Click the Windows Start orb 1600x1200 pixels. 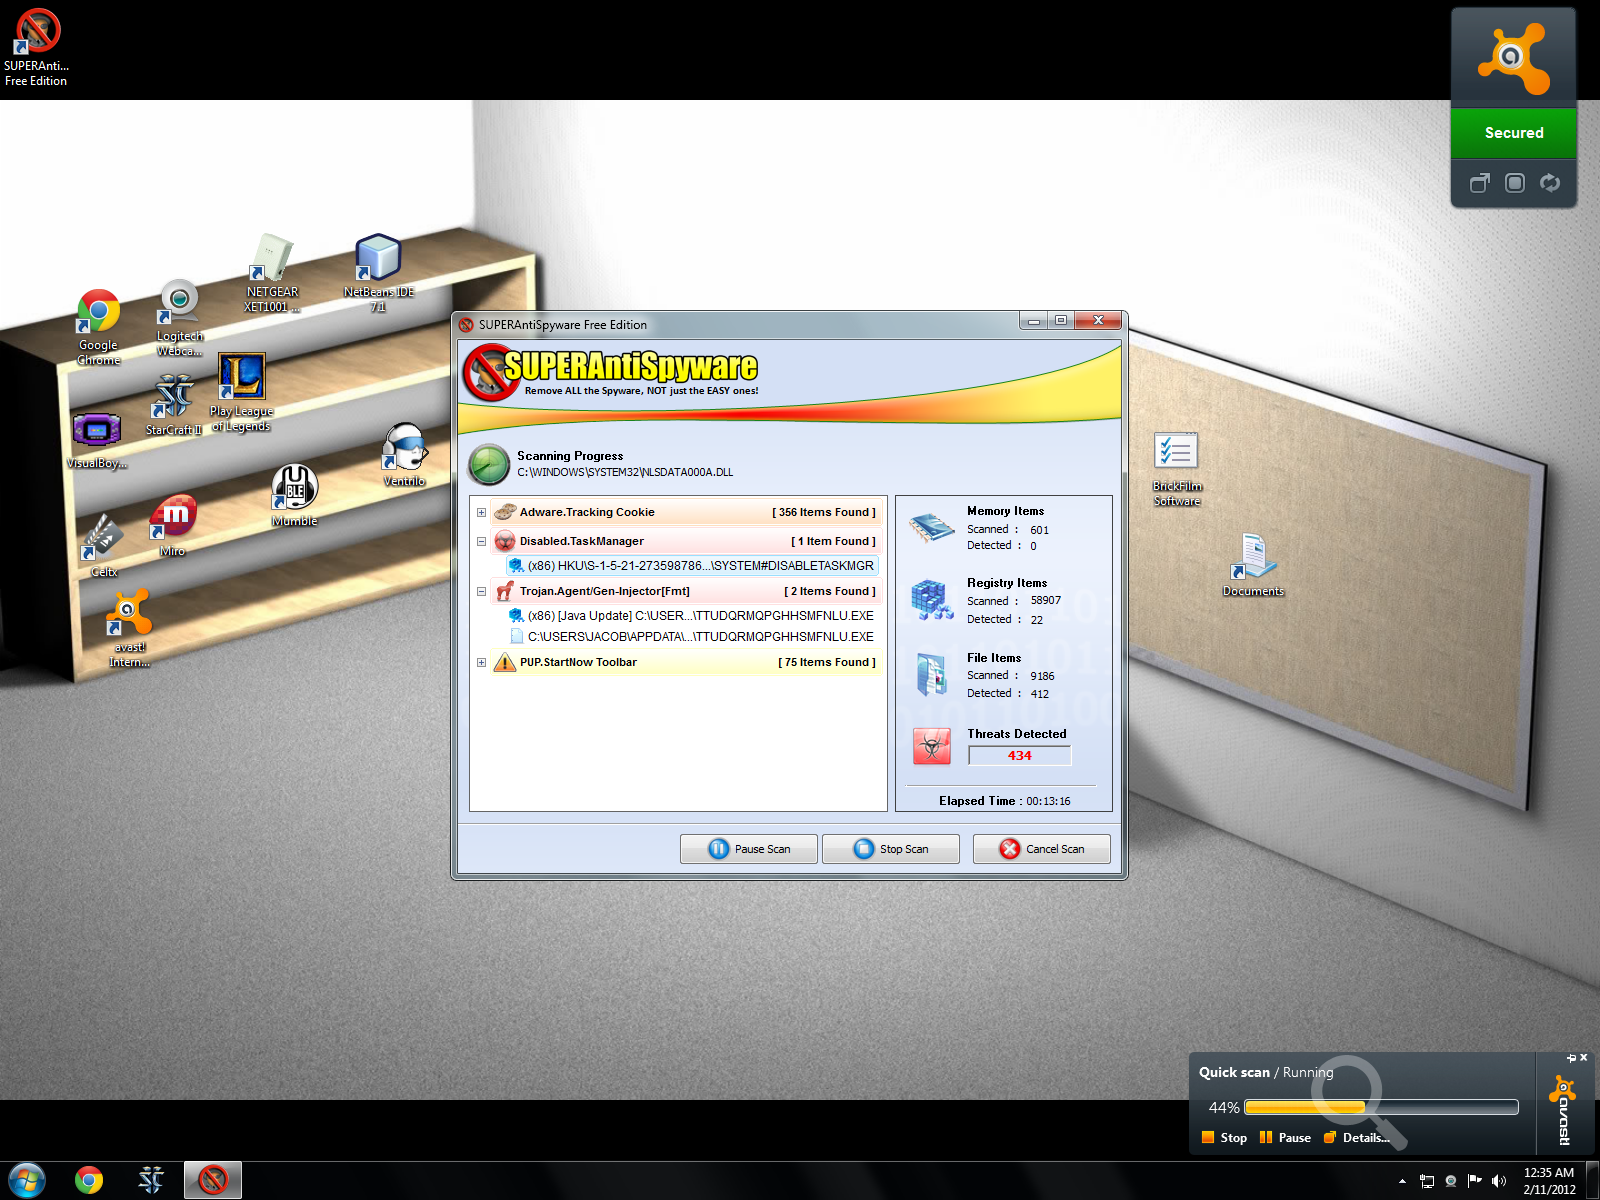click(x=27, y=1181)
